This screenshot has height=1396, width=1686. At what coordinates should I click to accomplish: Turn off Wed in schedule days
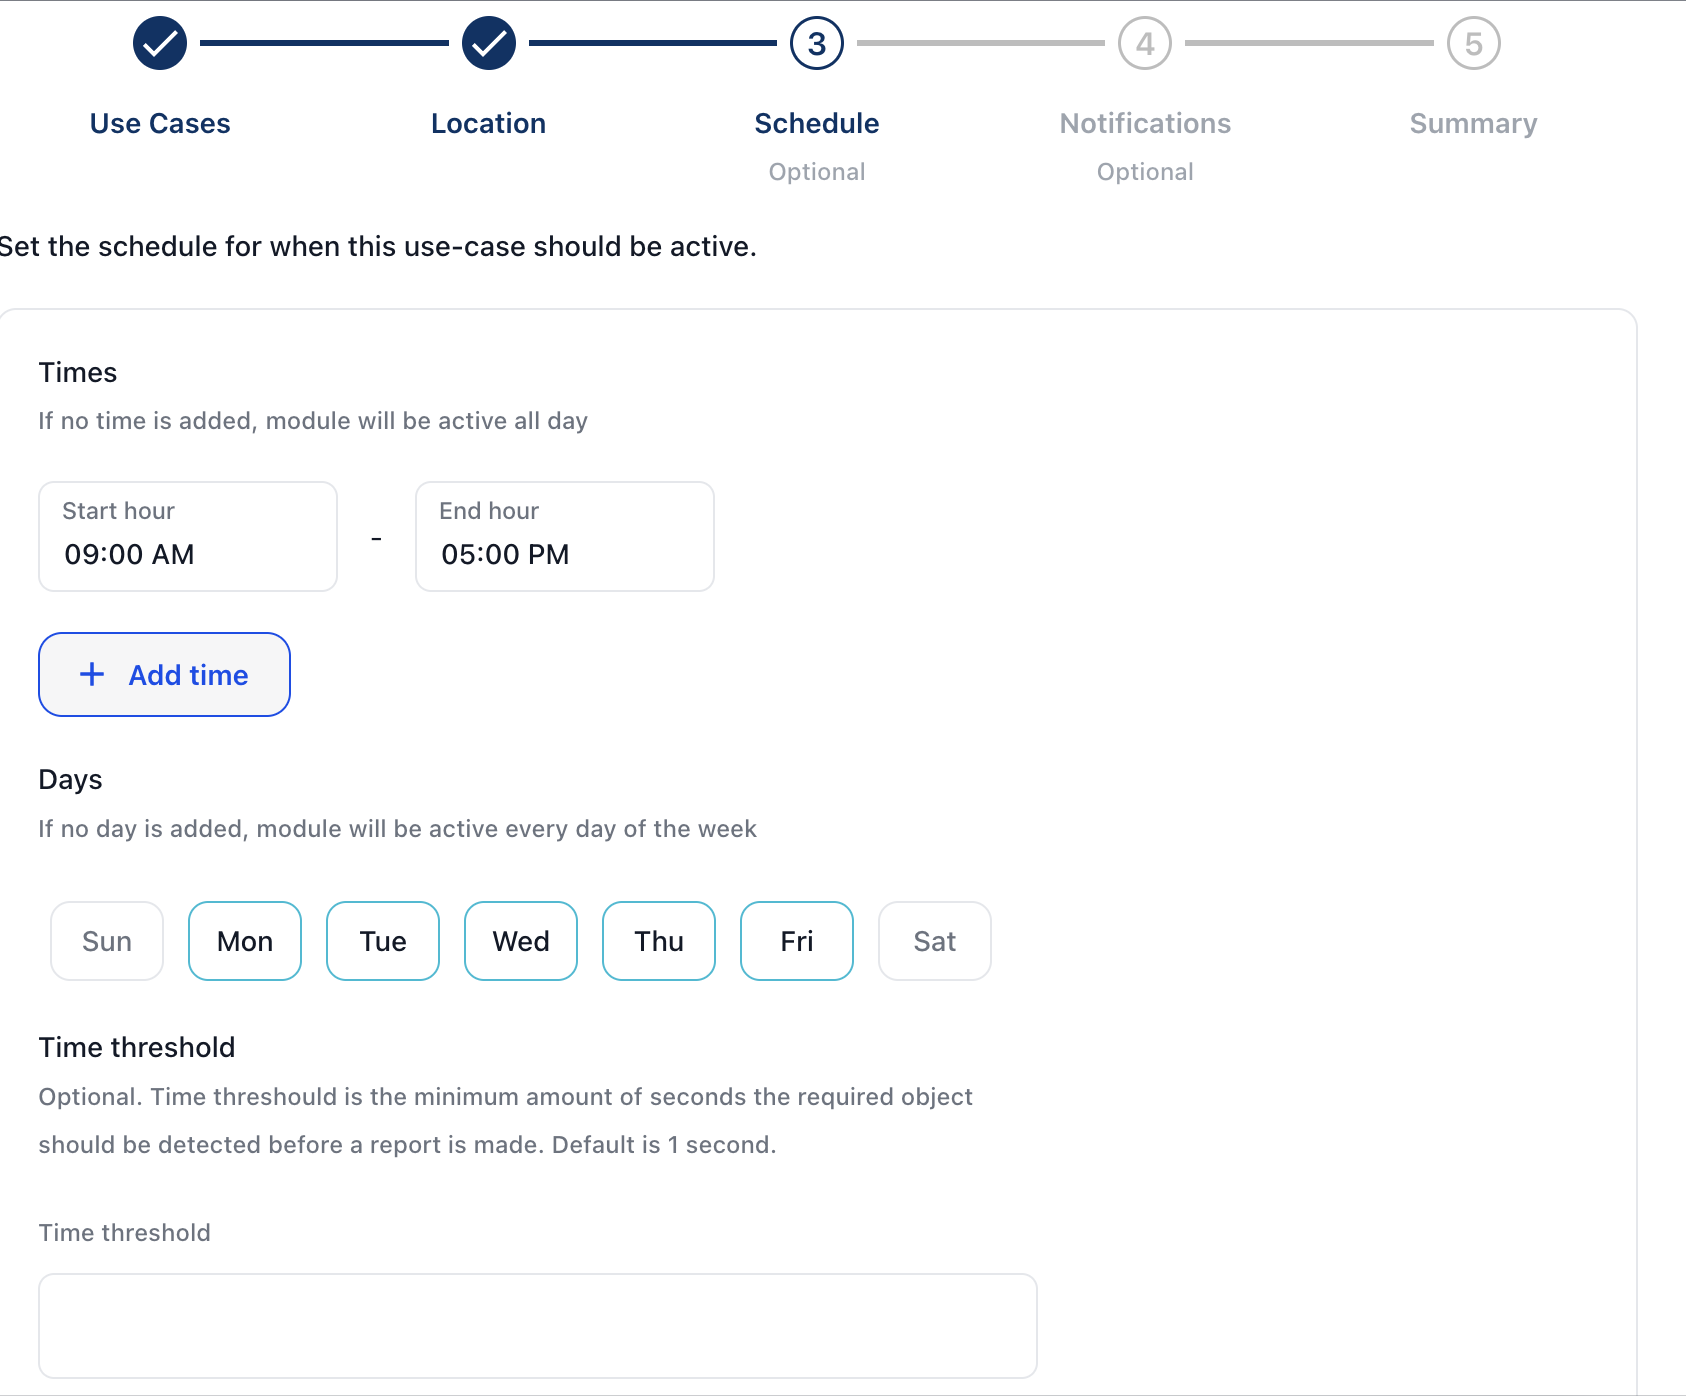coord(521,941)
